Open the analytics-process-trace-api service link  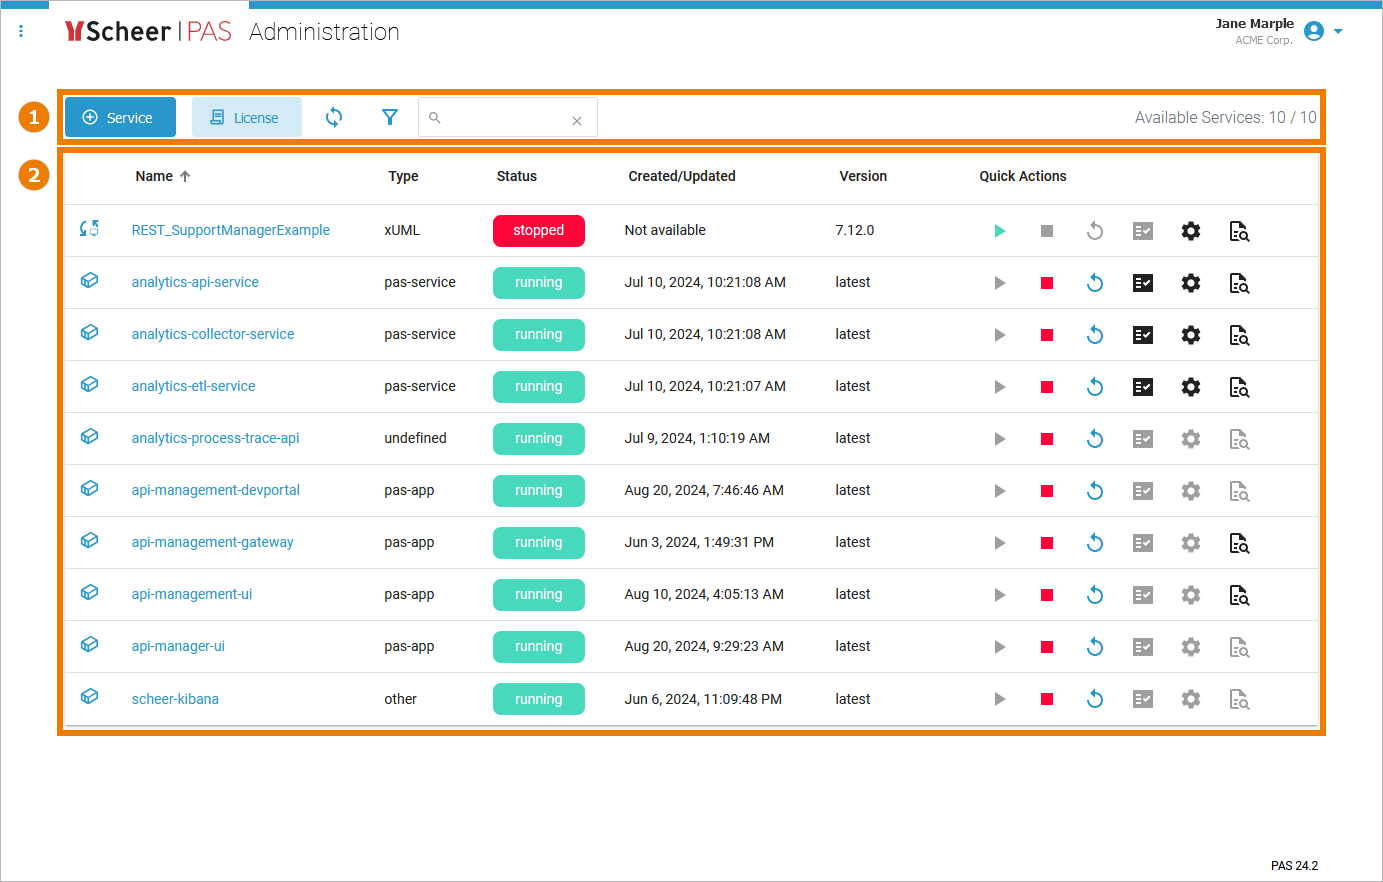click(215, 438)
